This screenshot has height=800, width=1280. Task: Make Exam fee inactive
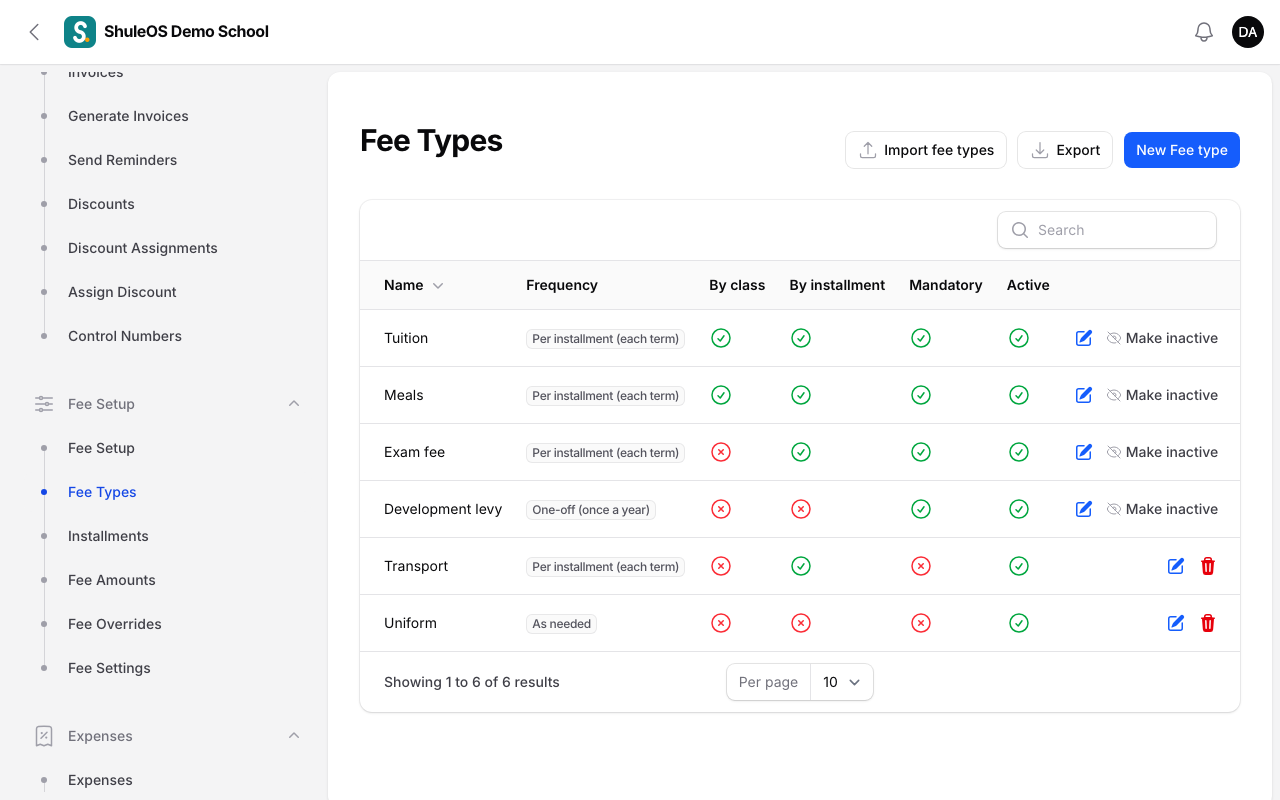click(1162, 452)
